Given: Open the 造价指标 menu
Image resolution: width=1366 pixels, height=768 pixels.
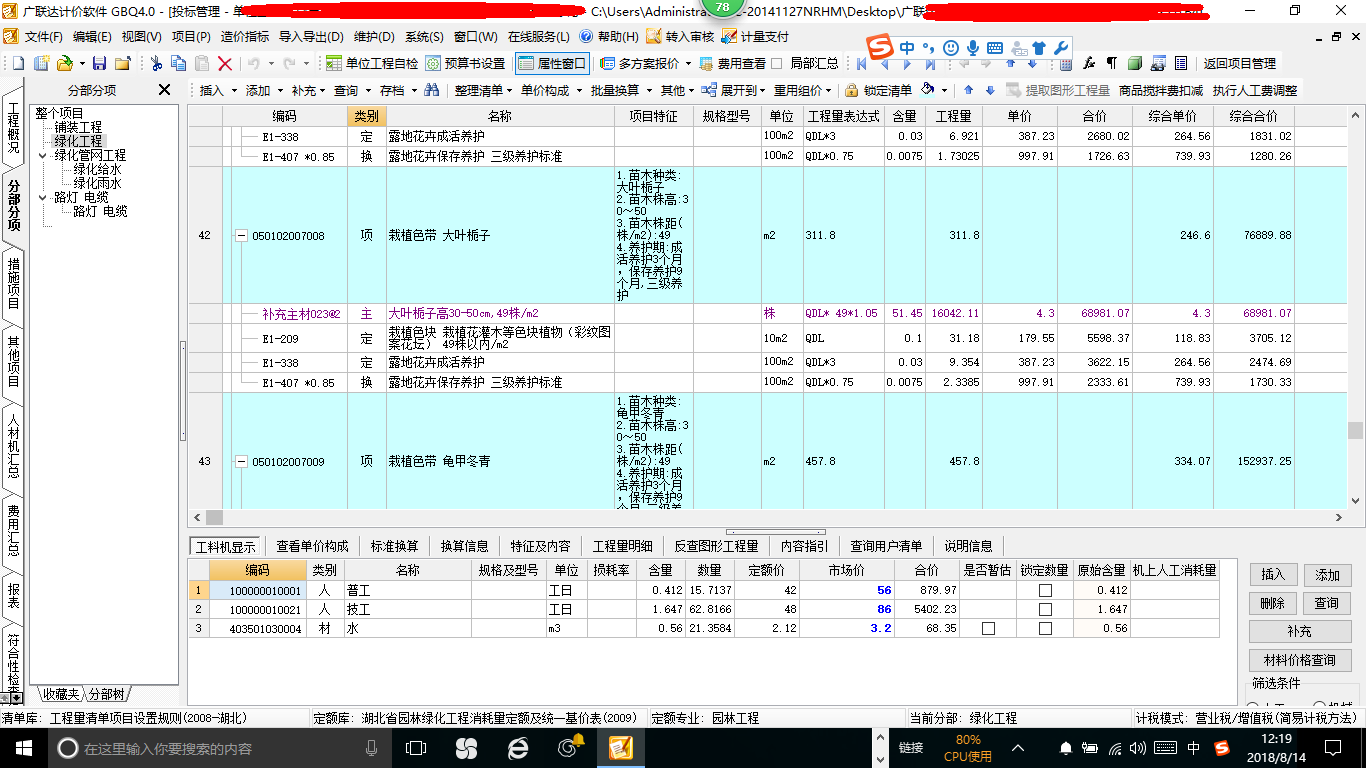Looking at the screenshot, I should point(245,37).
